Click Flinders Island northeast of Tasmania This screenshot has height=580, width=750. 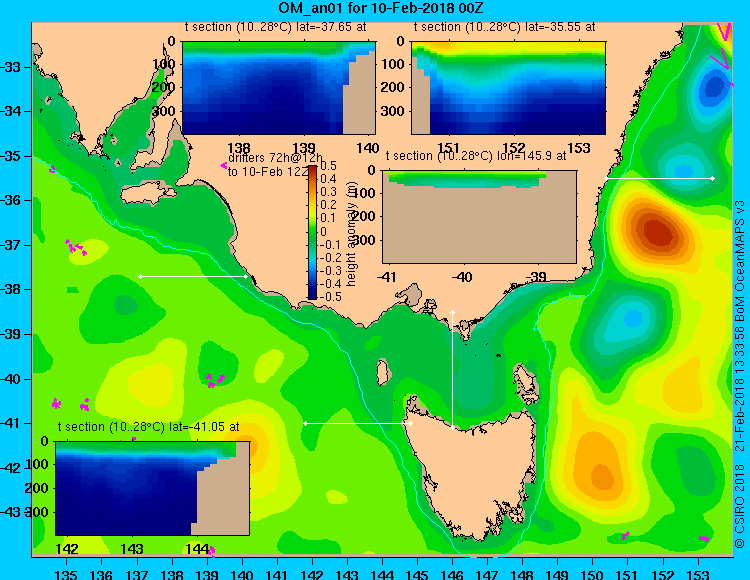[525, 382]
